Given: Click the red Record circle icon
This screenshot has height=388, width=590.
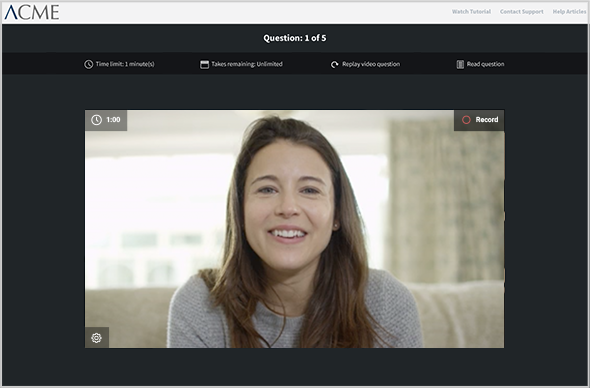Looking at the screenshot, I should point(466,120).
